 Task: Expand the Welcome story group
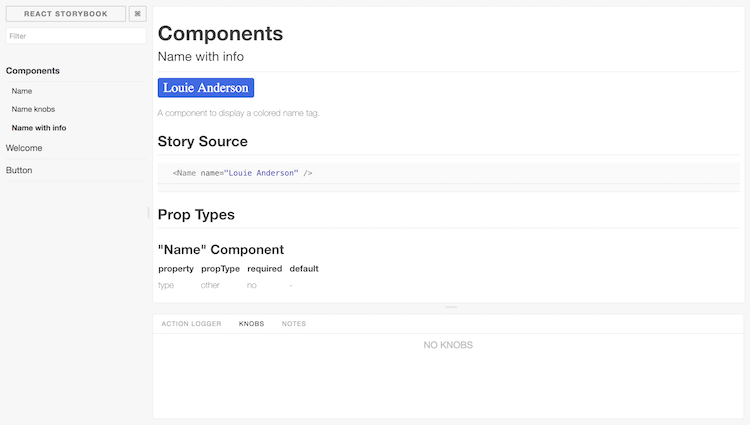coord(24,148)
